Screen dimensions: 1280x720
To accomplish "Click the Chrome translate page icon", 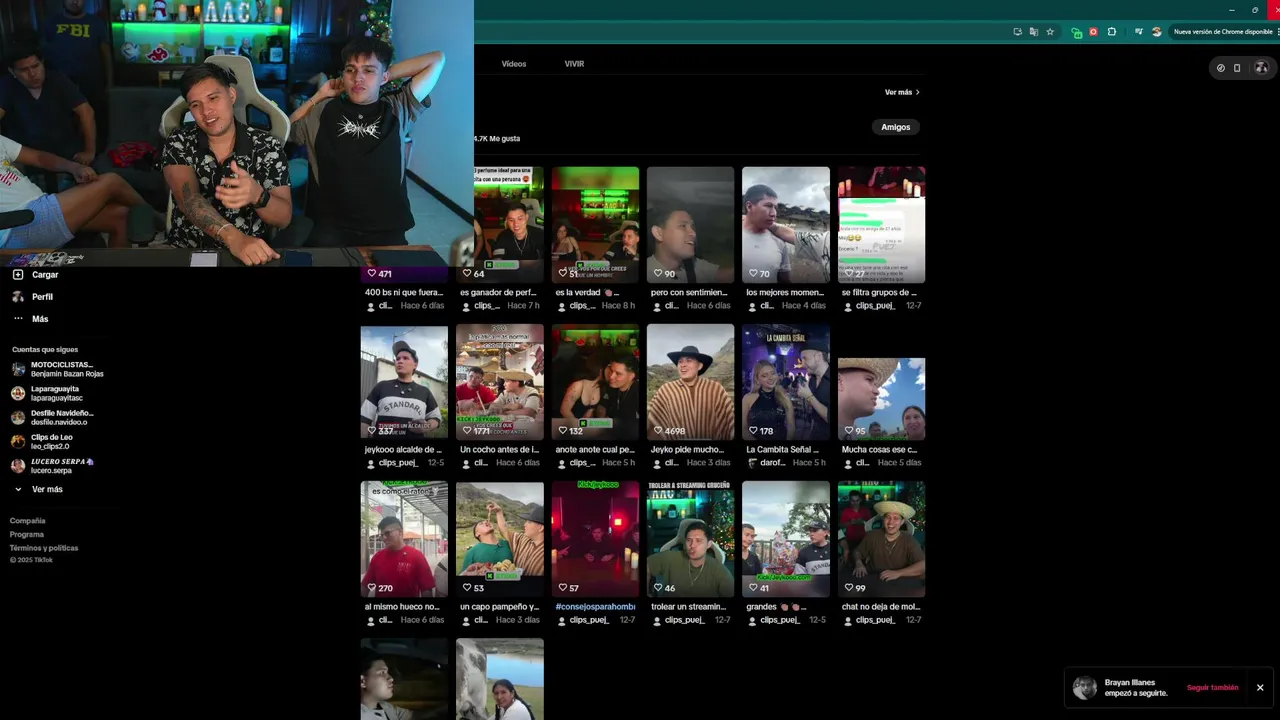I will tap(1034, 32).
